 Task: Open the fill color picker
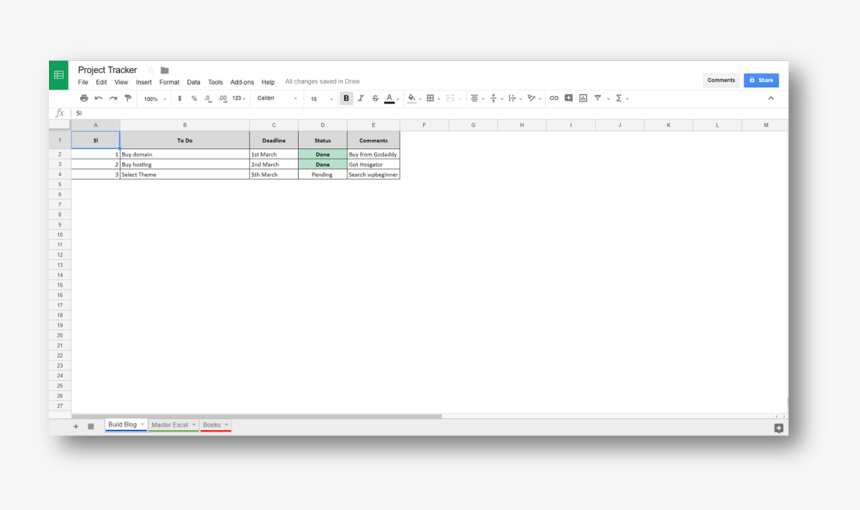(x=412, y=98)
